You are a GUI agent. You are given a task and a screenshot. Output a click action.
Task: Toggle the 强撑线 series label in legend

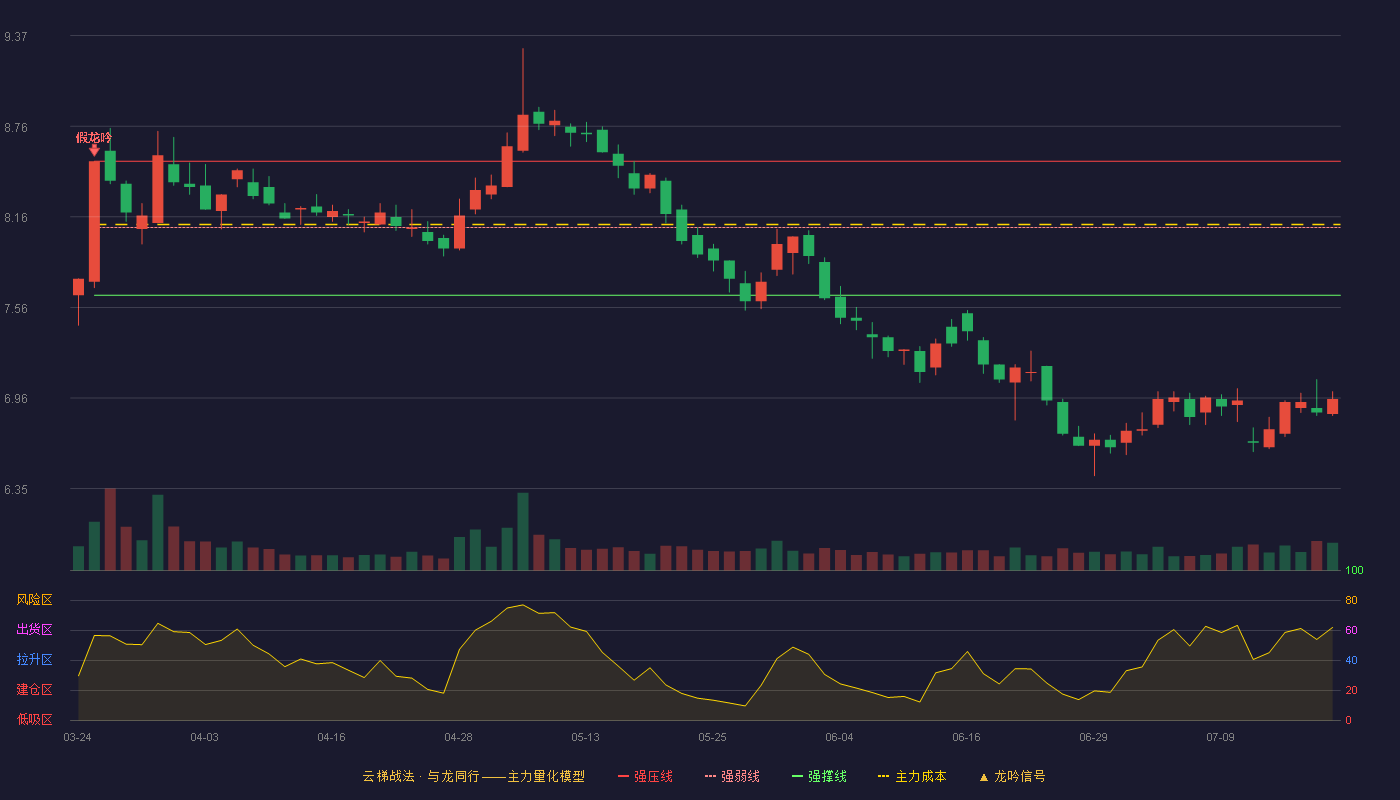coord(827,776)
